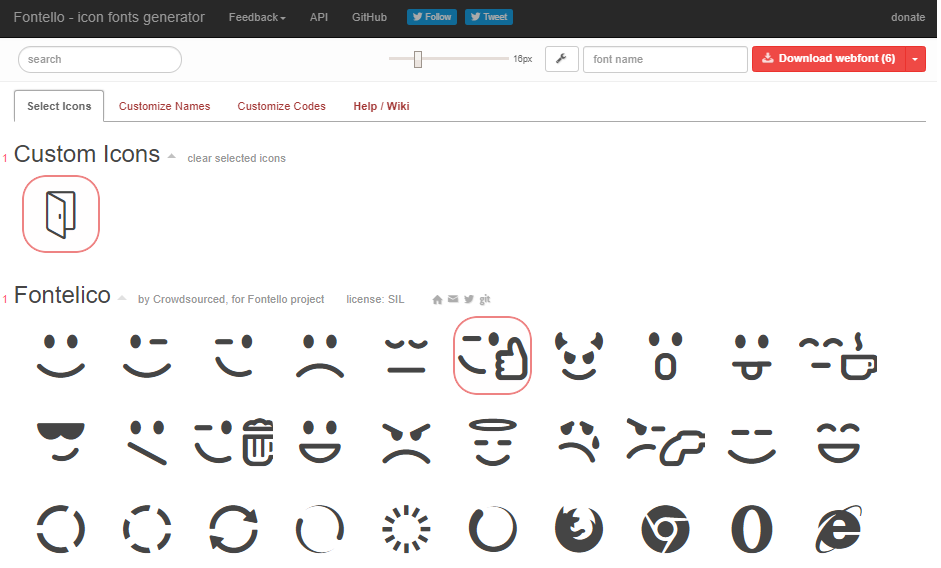Select the dashed circle spinner icon
The height and width of the screenshot is (568, 941).
147,529
